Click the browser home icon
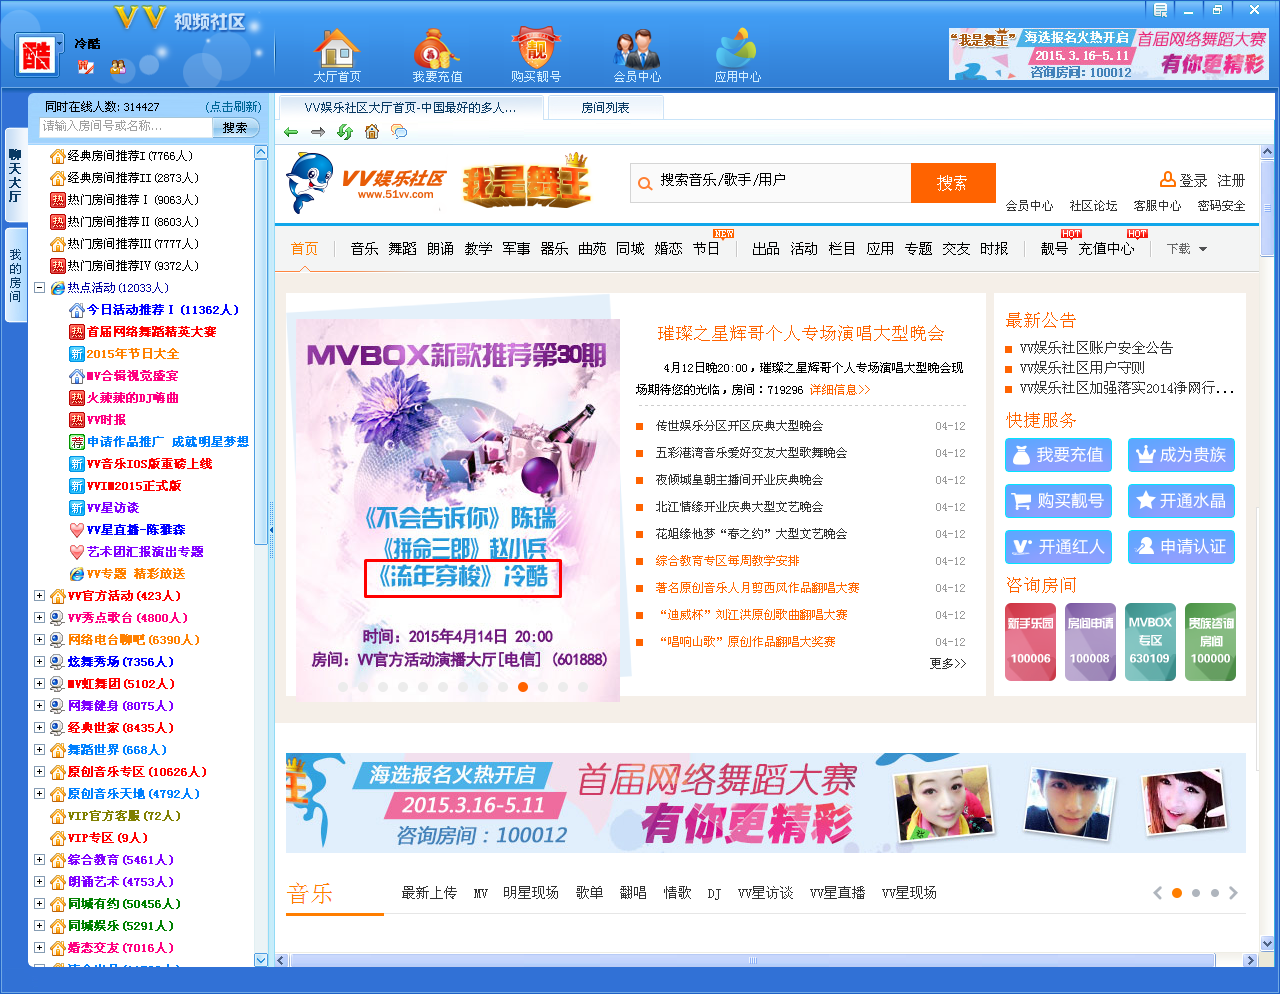 (x=372, y=132)
